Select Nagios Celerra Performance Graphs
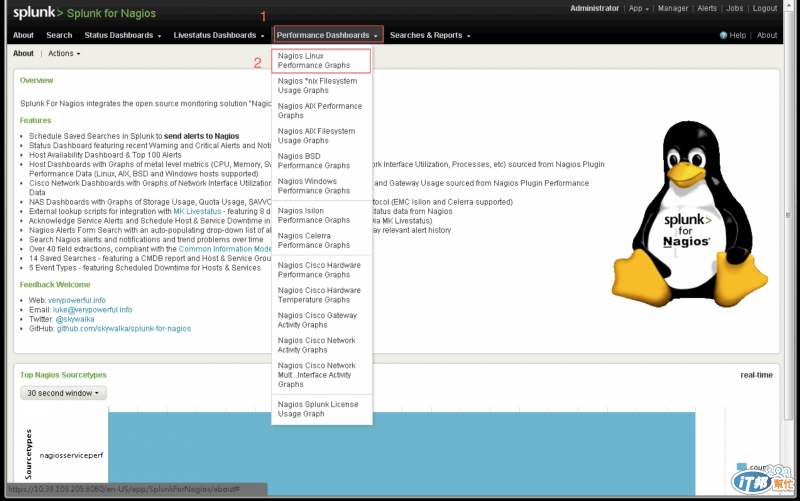Screen dimensions: 800x501 322,240
